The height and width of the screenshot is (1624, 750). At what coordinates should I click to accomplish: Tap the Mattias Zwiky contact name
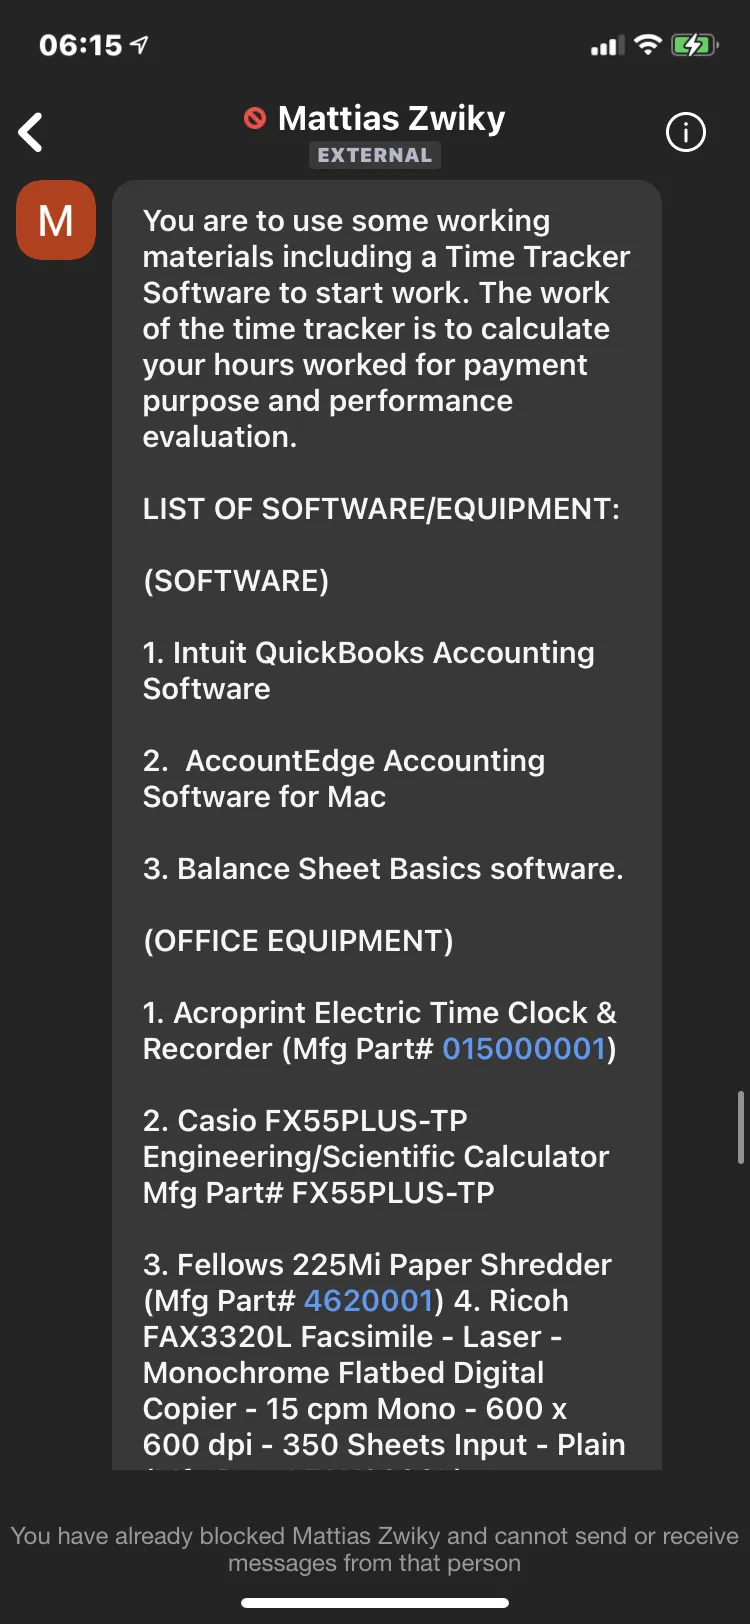(391, 118)
